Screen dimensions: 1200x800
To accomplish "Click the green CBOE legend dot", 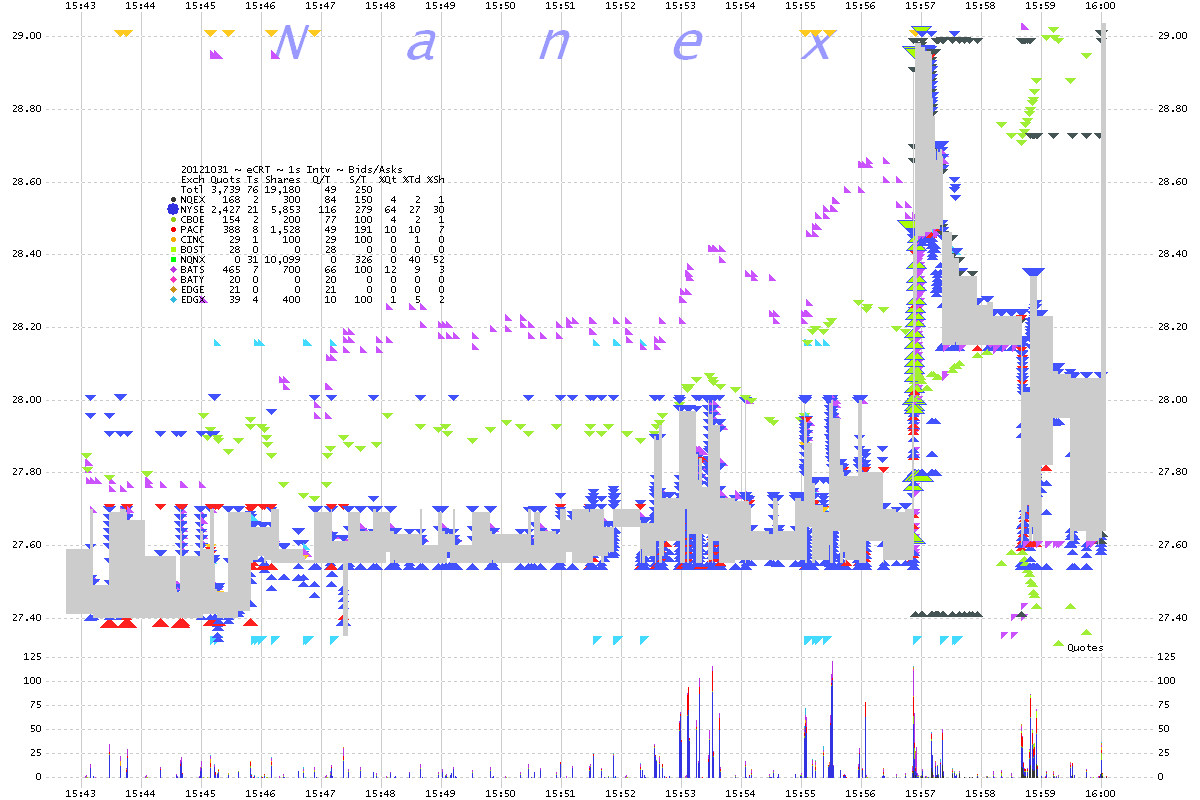I will pyautogui.click(x=174, y=219).
